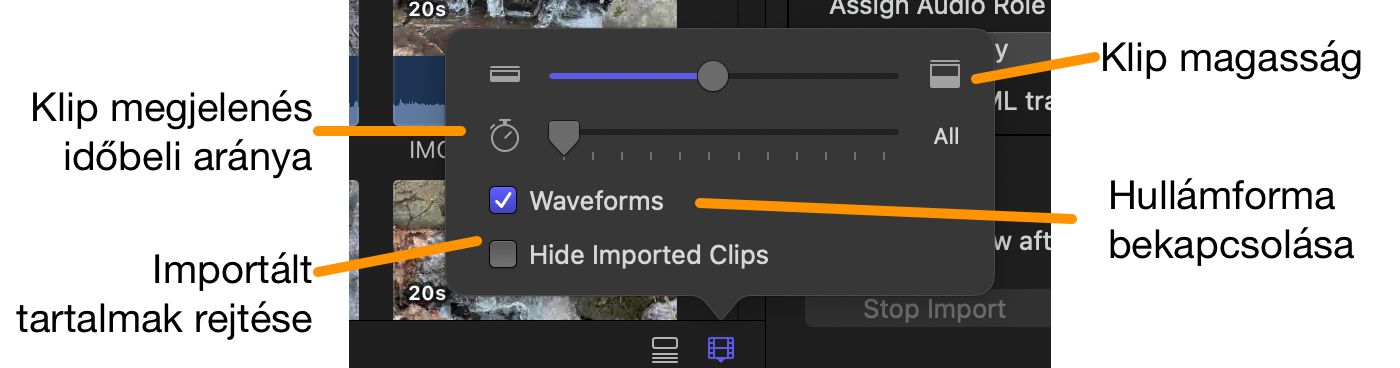The width and height of the screenshot is (1400, 368).
Task: Enable the Hide Imported Clips checkbox
Action: tap(503, 255)
